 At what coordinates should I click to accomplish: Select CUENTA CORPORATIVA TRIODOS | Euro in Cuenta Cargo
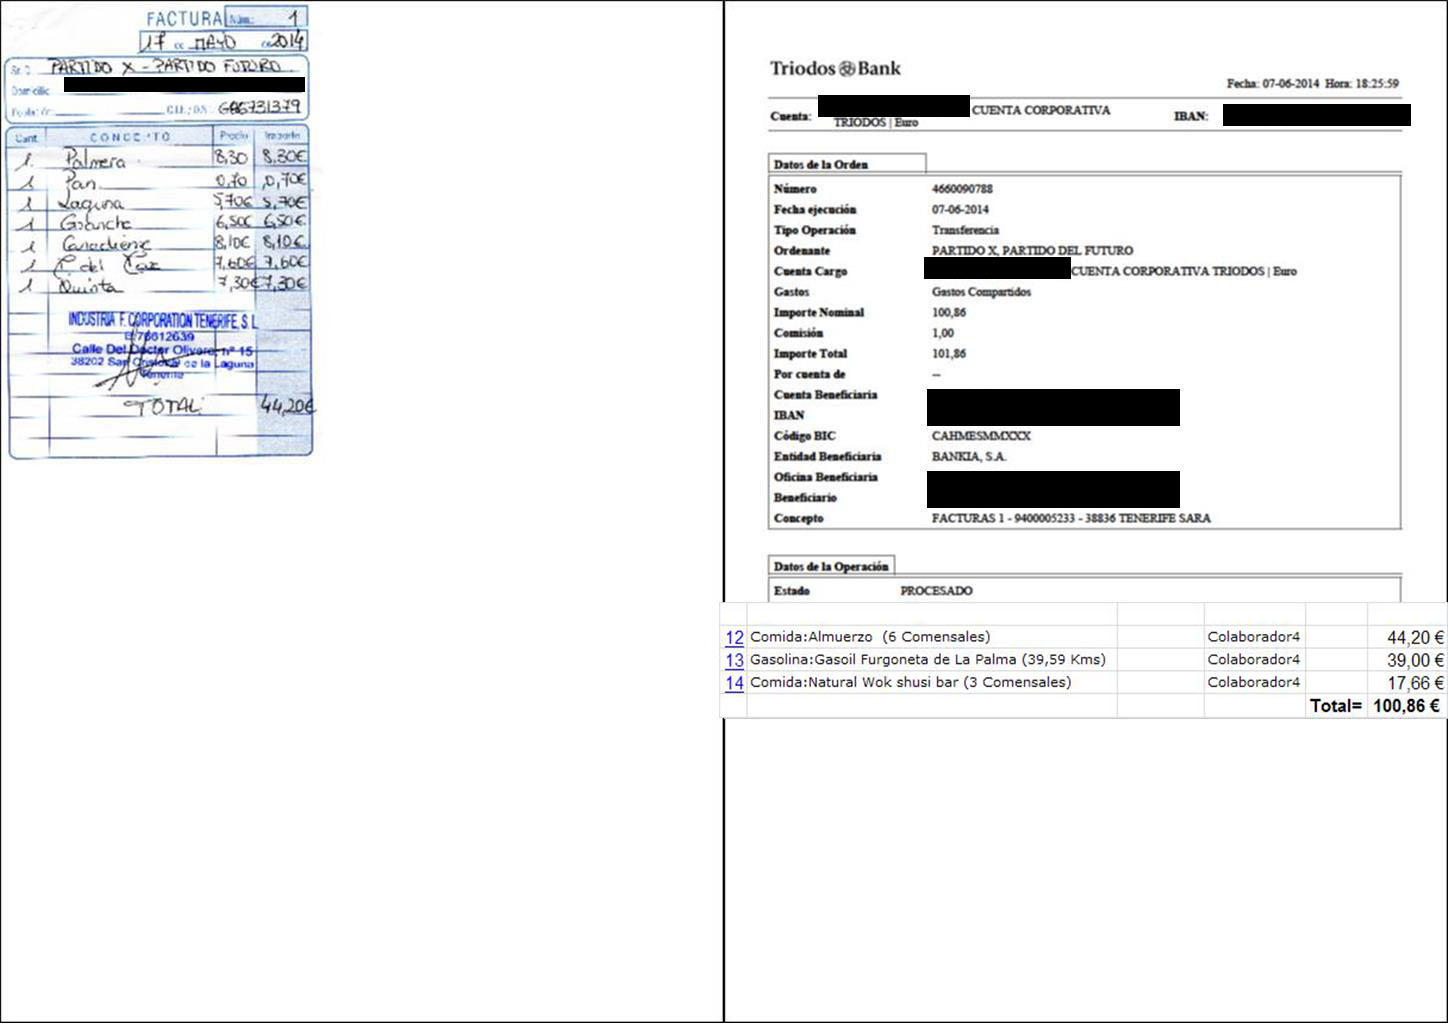click(1184, 271)
